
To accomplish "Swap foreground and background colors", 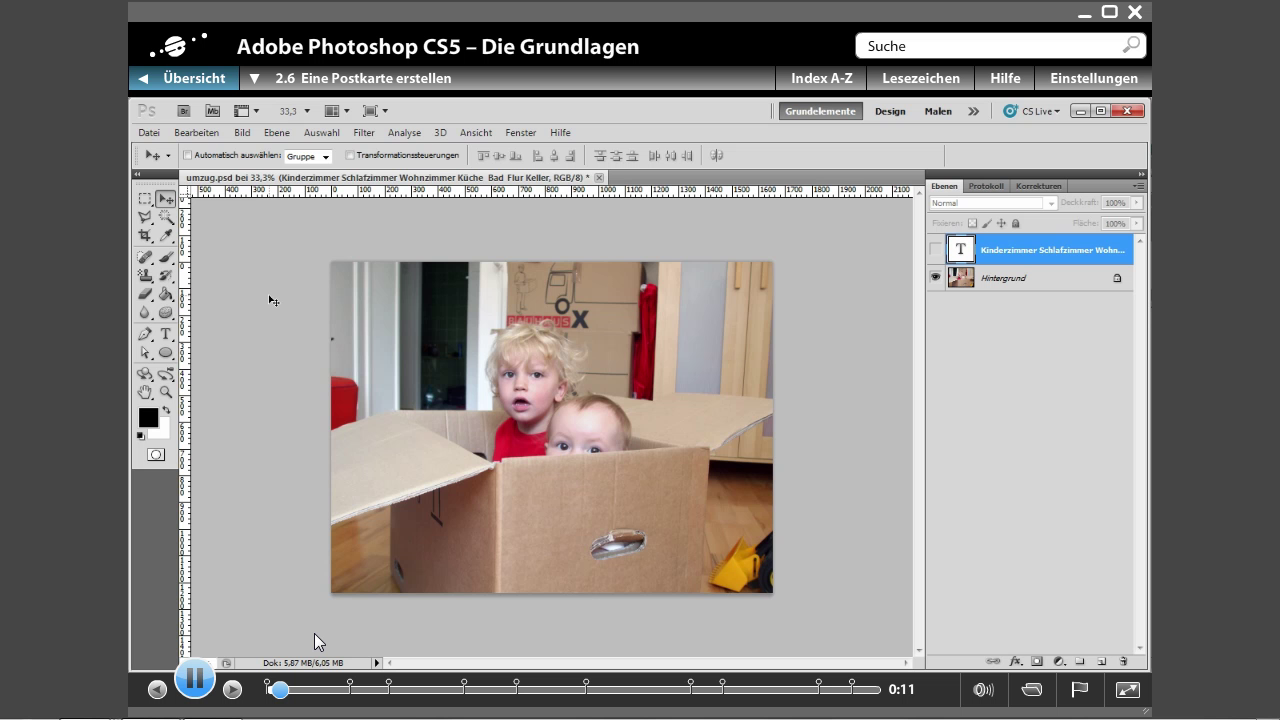I will (166, 409).
